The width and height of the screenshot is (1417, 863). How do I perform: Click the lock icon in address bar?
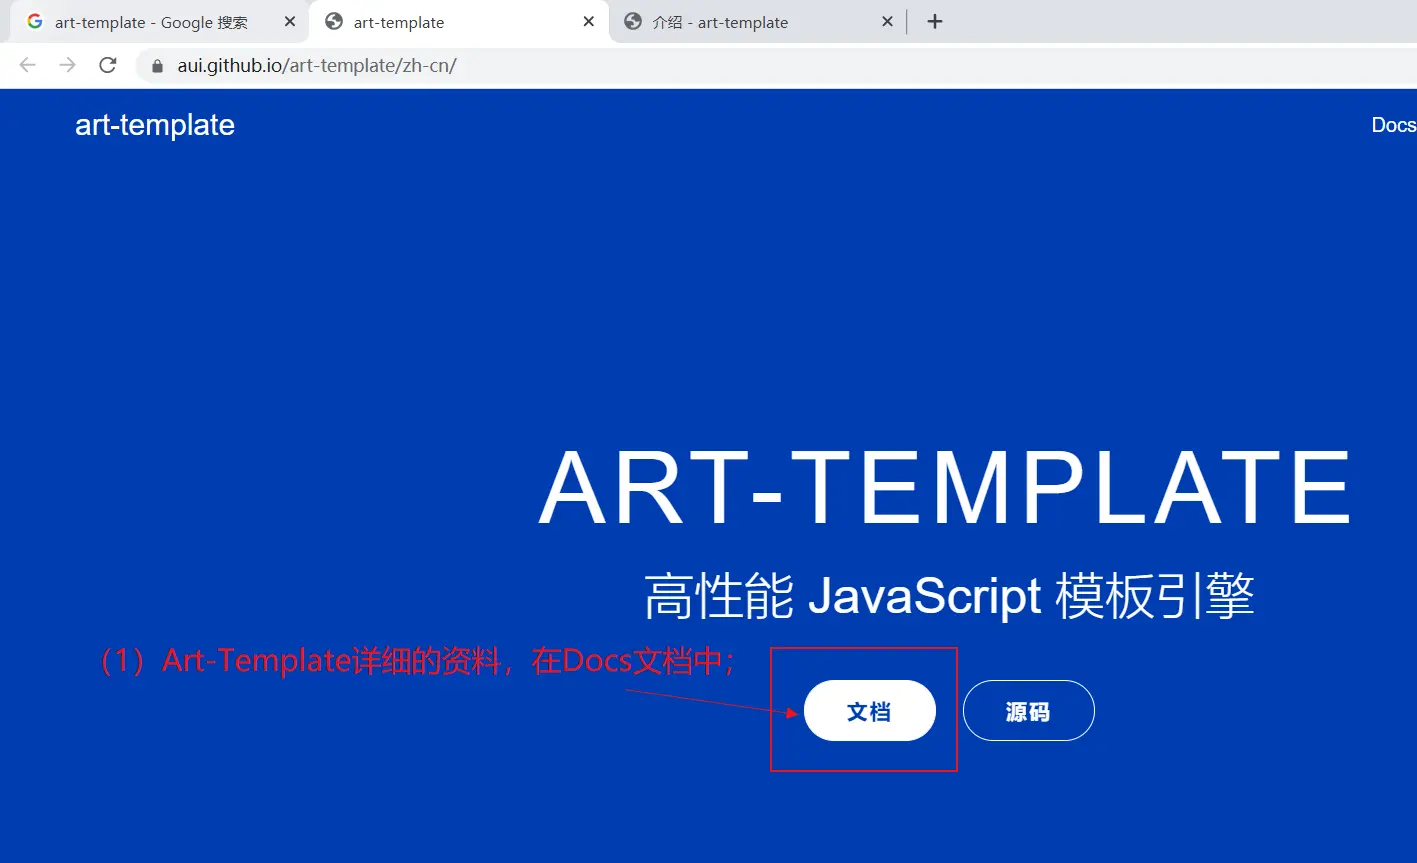pos(156,67)
